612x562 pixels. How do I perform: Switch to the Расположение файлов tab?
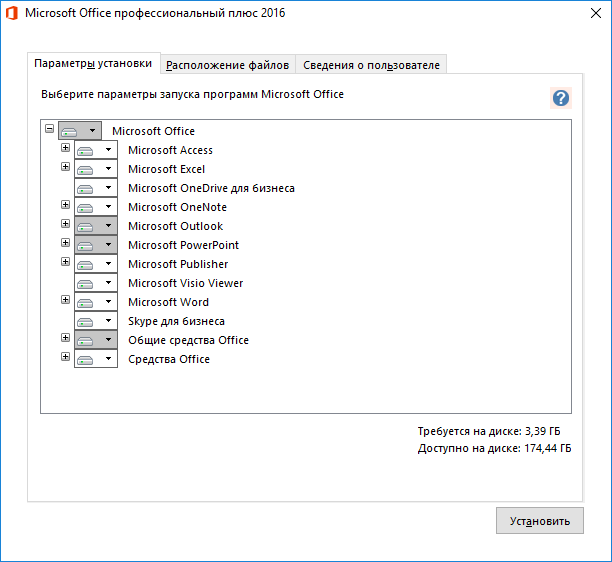(x=228, y=65)
